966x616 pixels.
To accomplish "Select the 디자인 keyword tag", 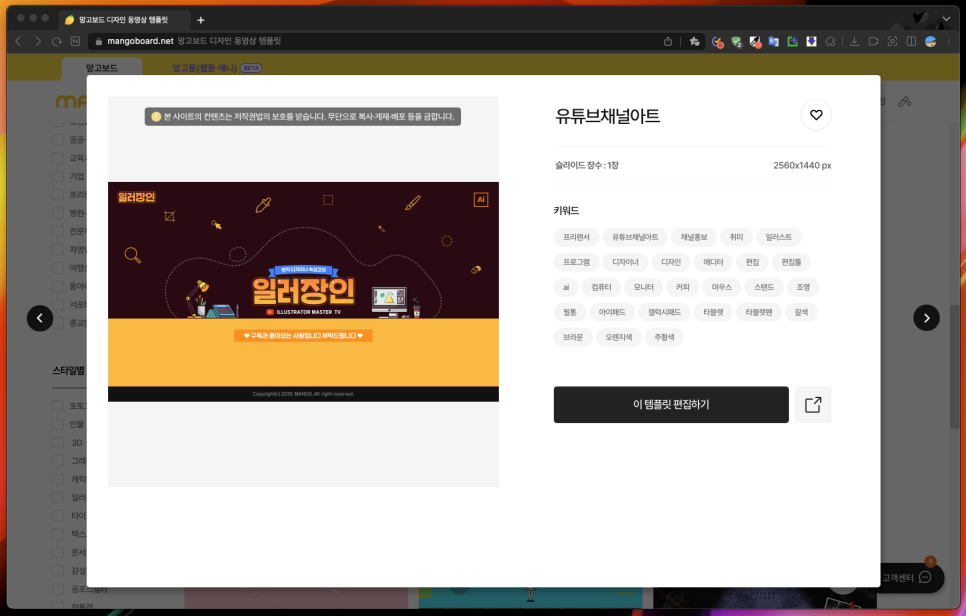I will [x=671, y=262].
